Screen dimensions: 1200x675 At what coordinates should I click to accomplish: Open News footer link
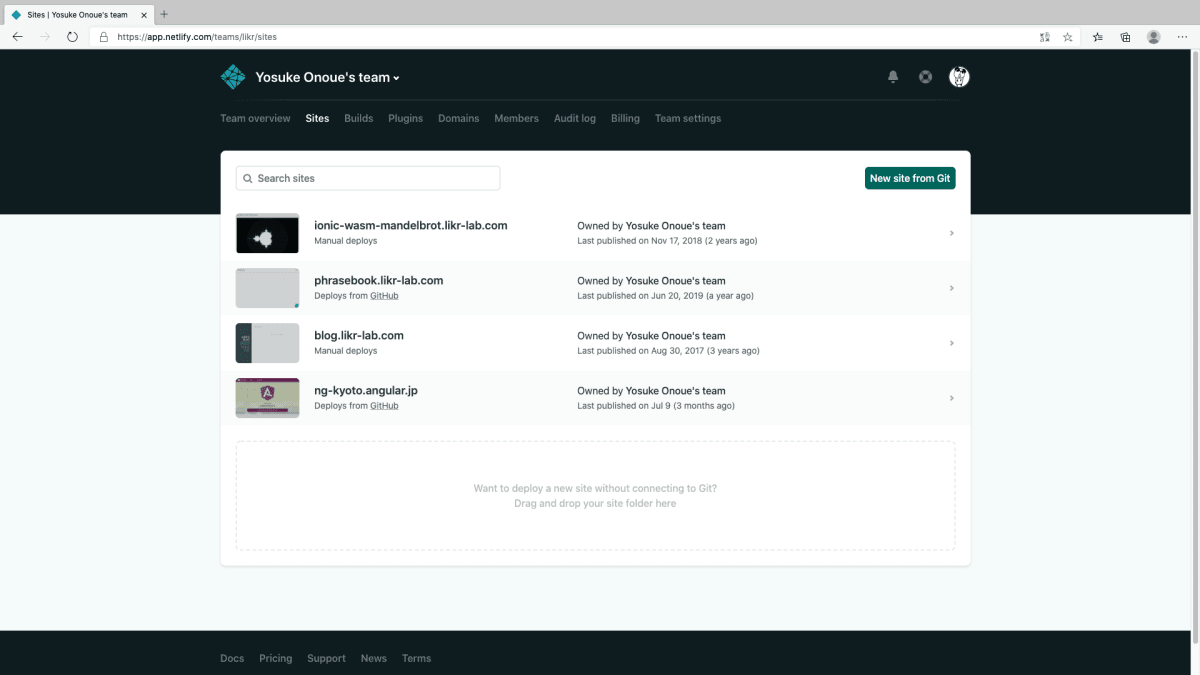pos(374,658)
